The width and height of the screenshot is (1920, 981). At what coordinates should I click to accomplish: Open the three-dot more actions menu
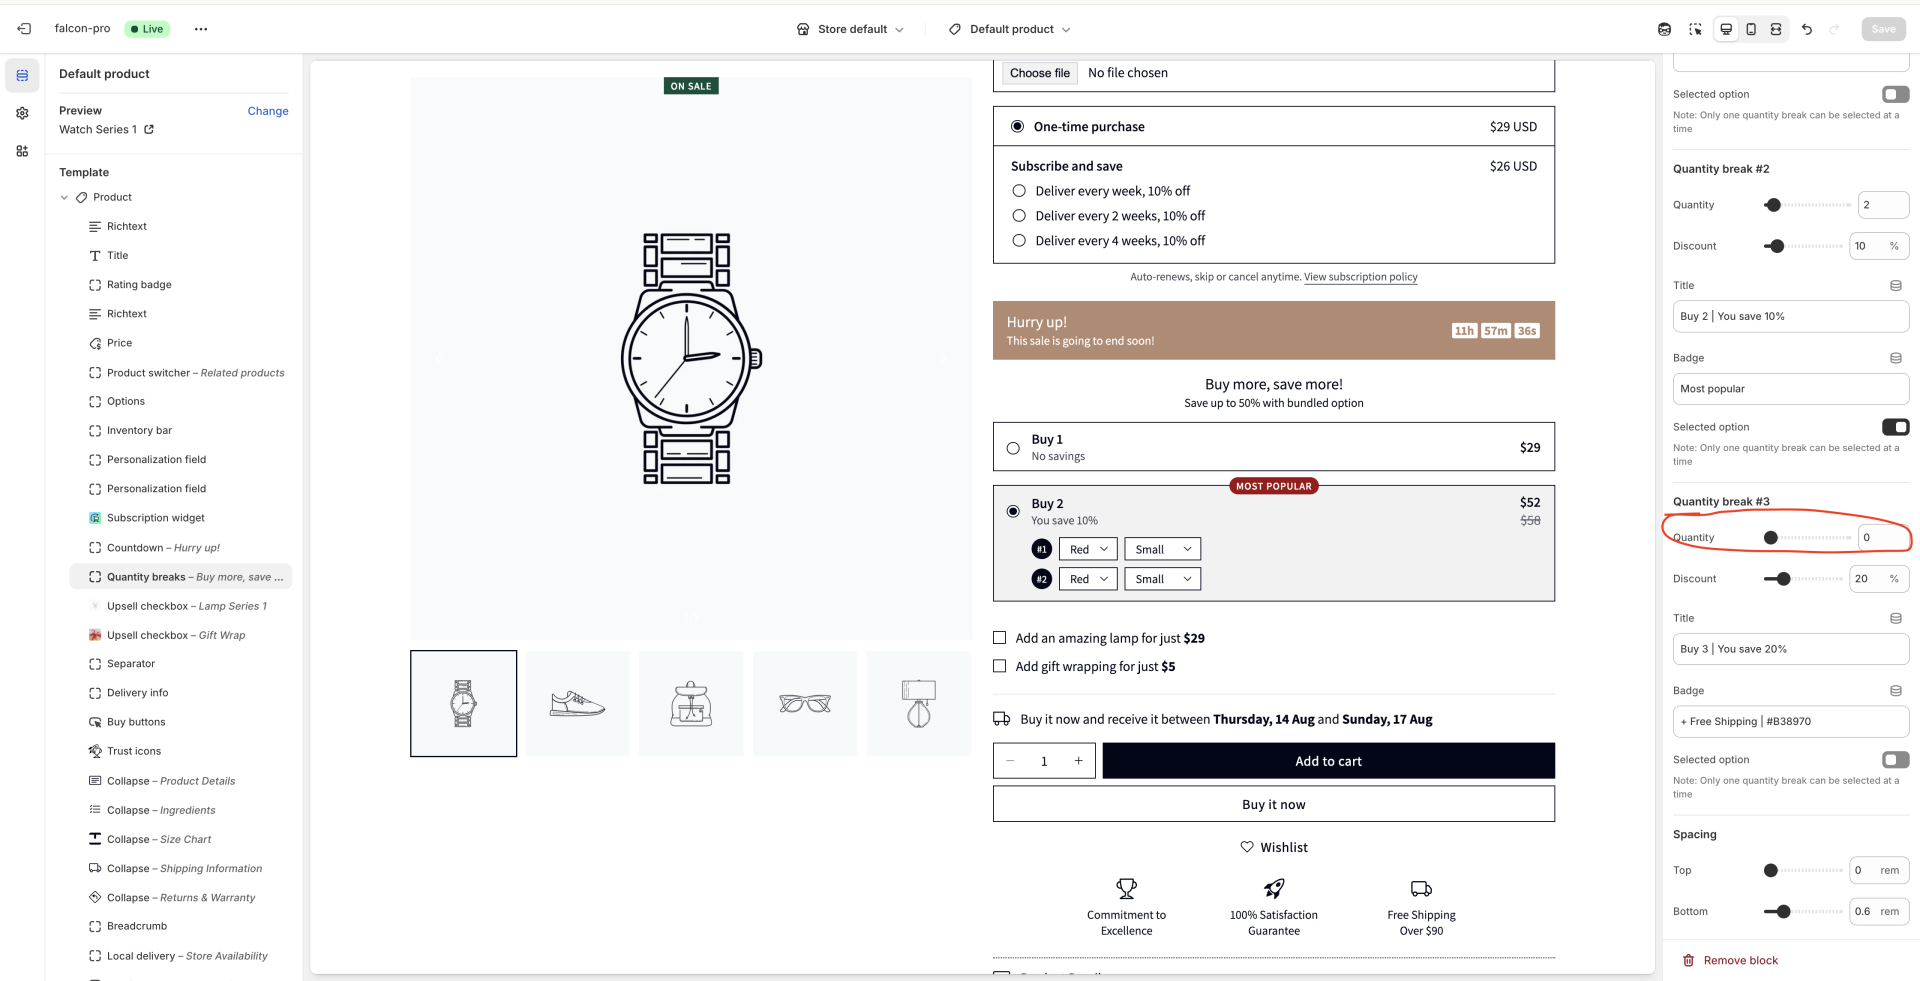pos(201,29)
